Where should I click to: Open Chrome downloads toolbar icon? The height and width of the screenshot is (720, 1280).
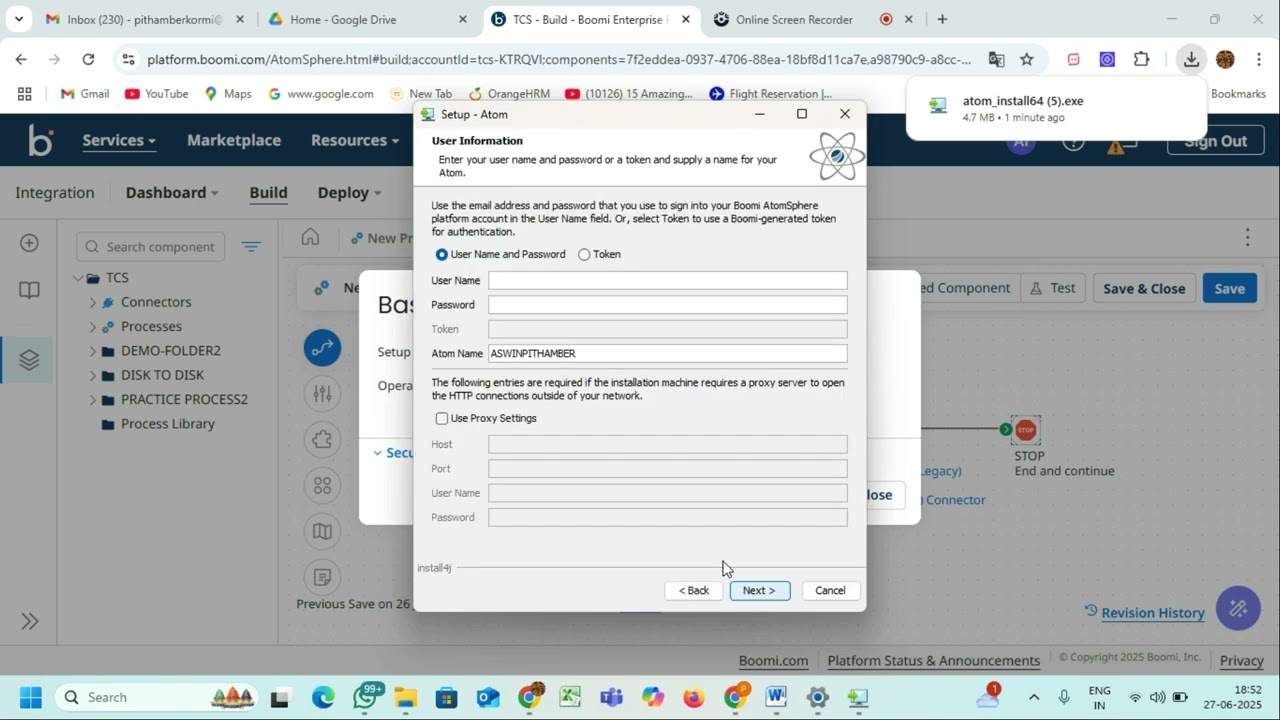coord(1191,59)
